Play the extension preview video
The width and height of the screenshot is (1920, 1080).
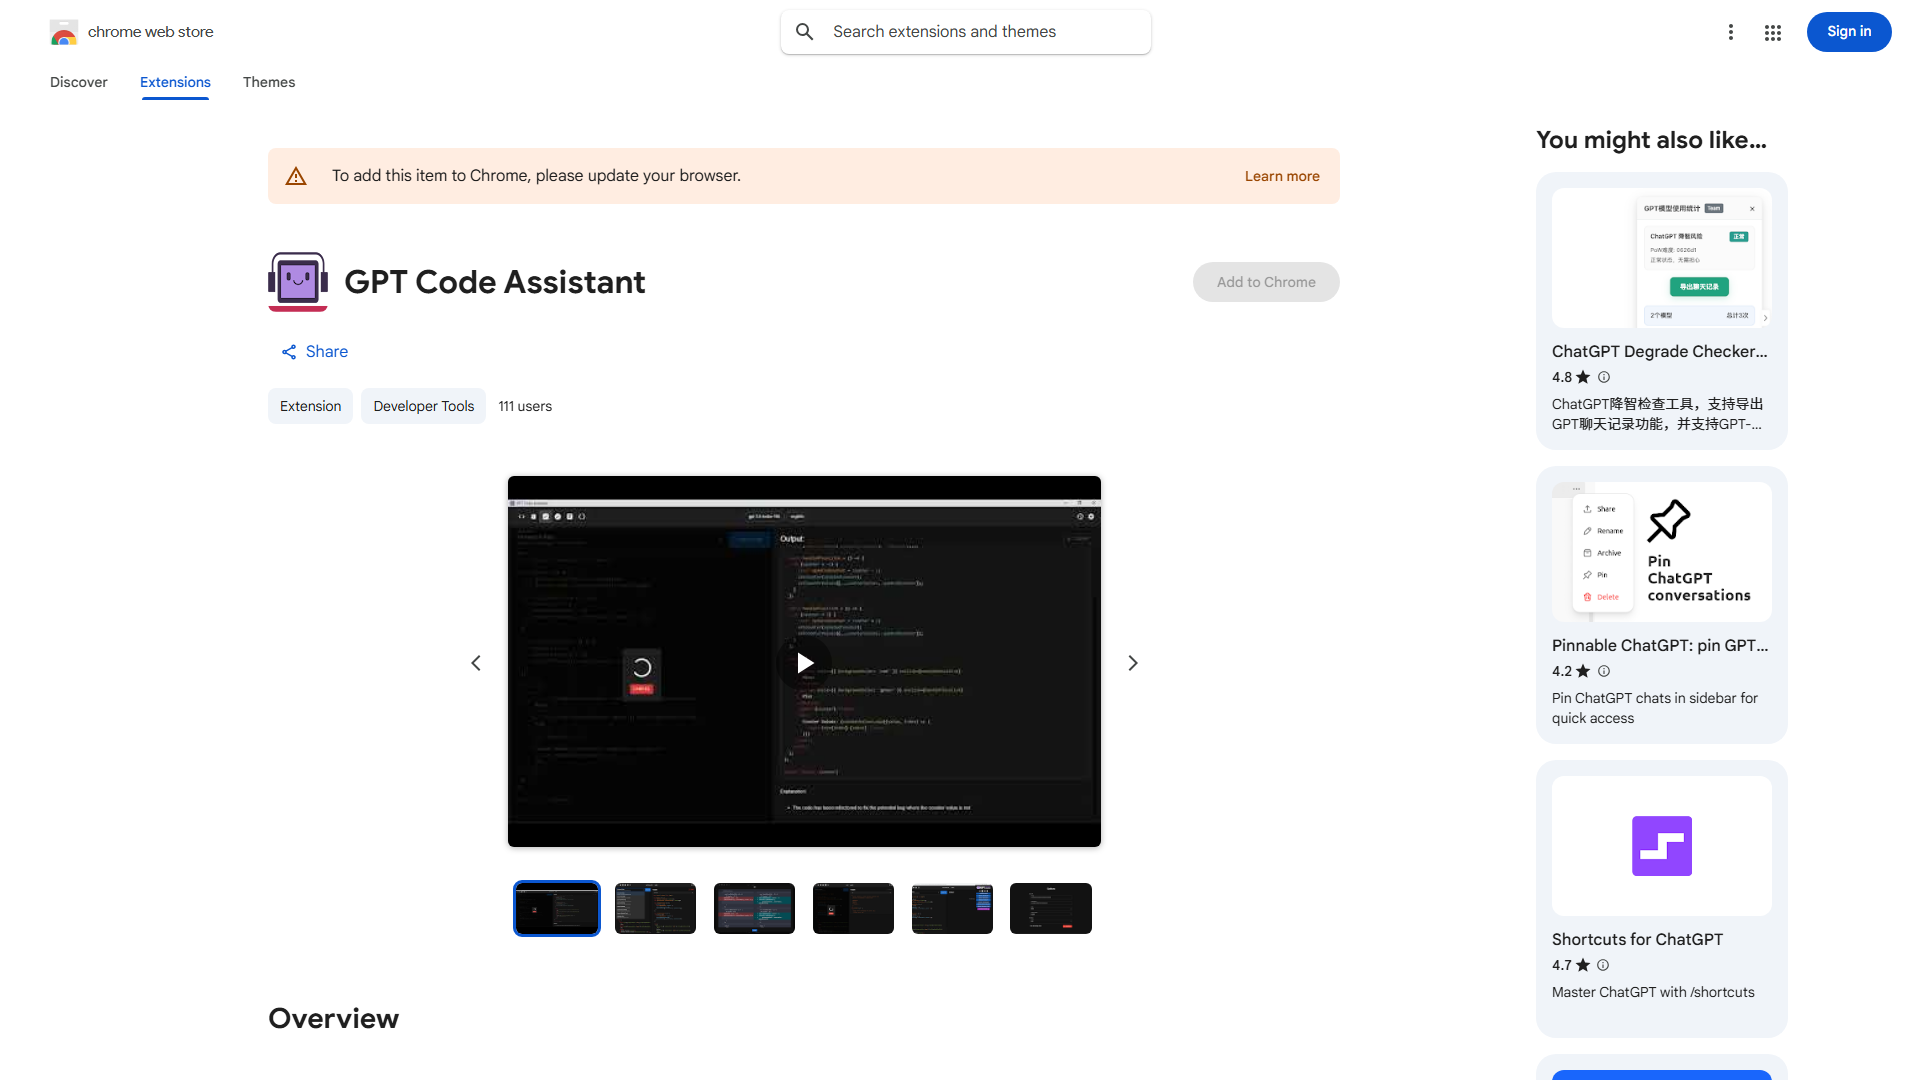point(804,662)
